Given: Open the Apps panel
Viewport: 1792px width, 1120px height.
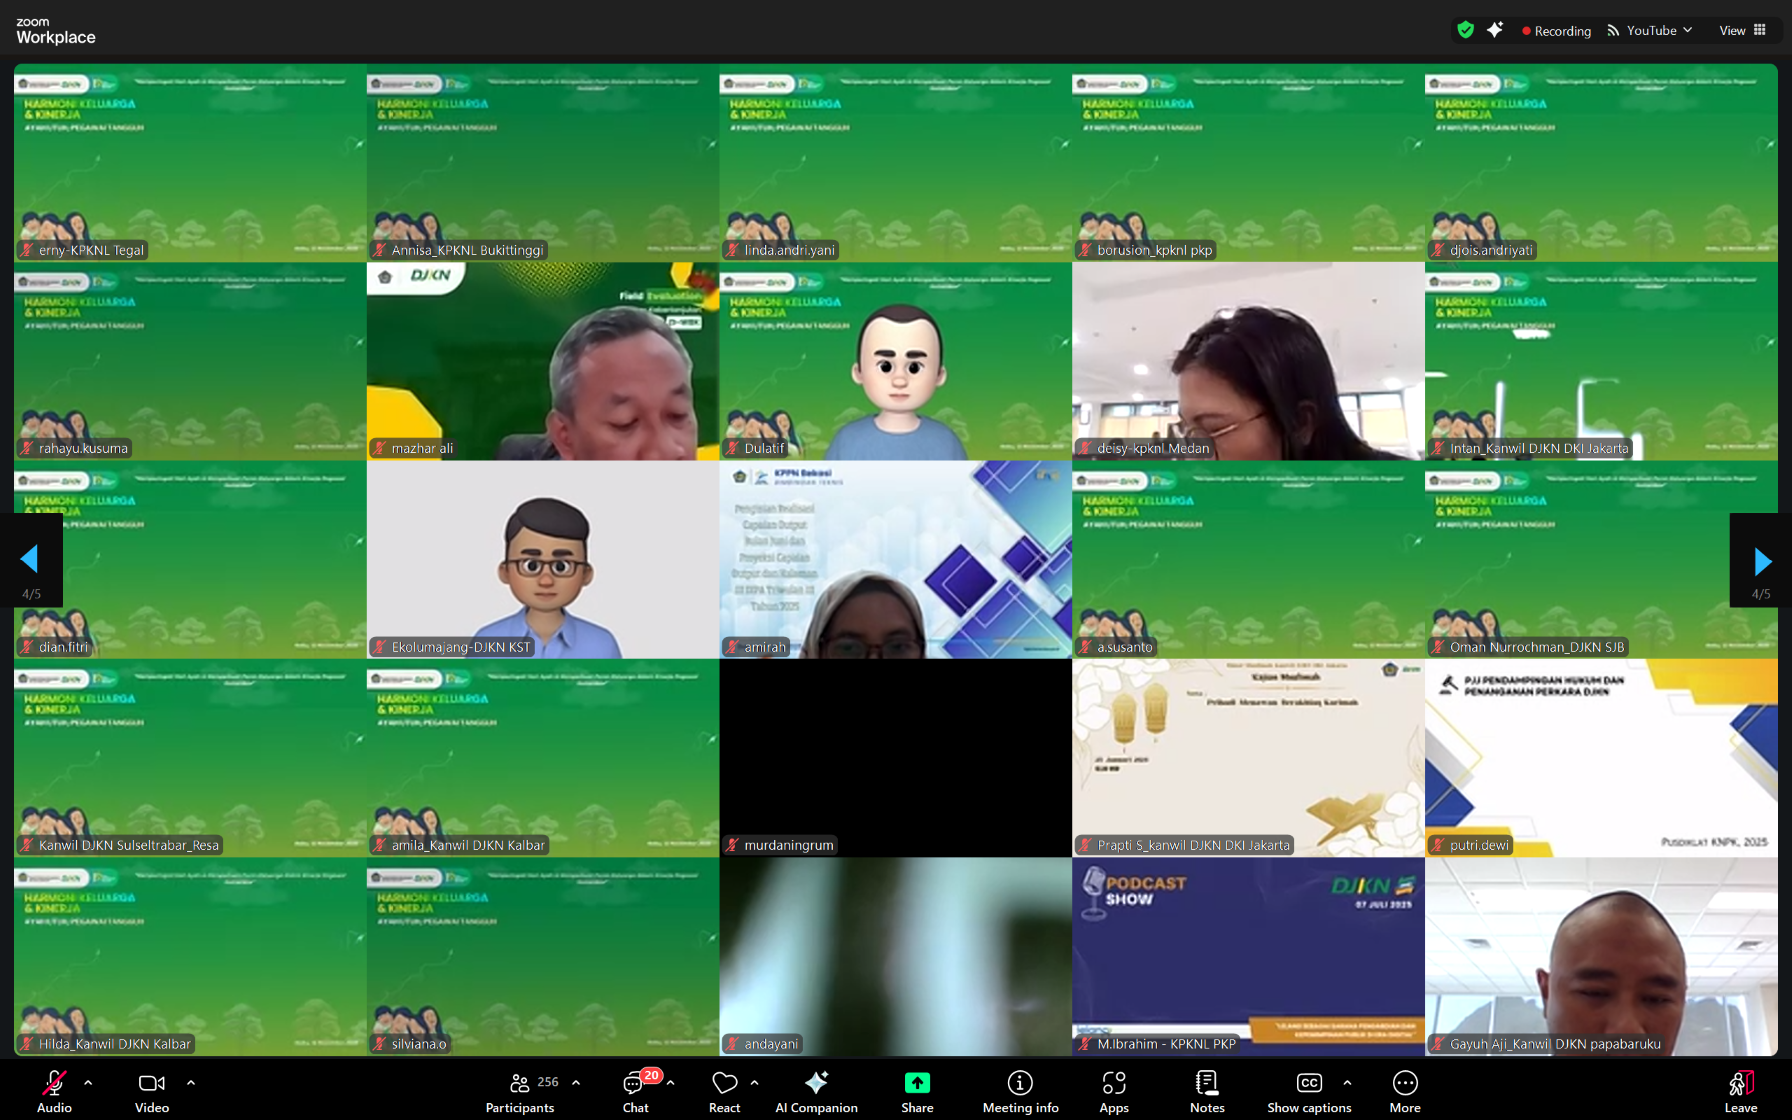Looking at the screenshot, I should click(1114, 1090).
